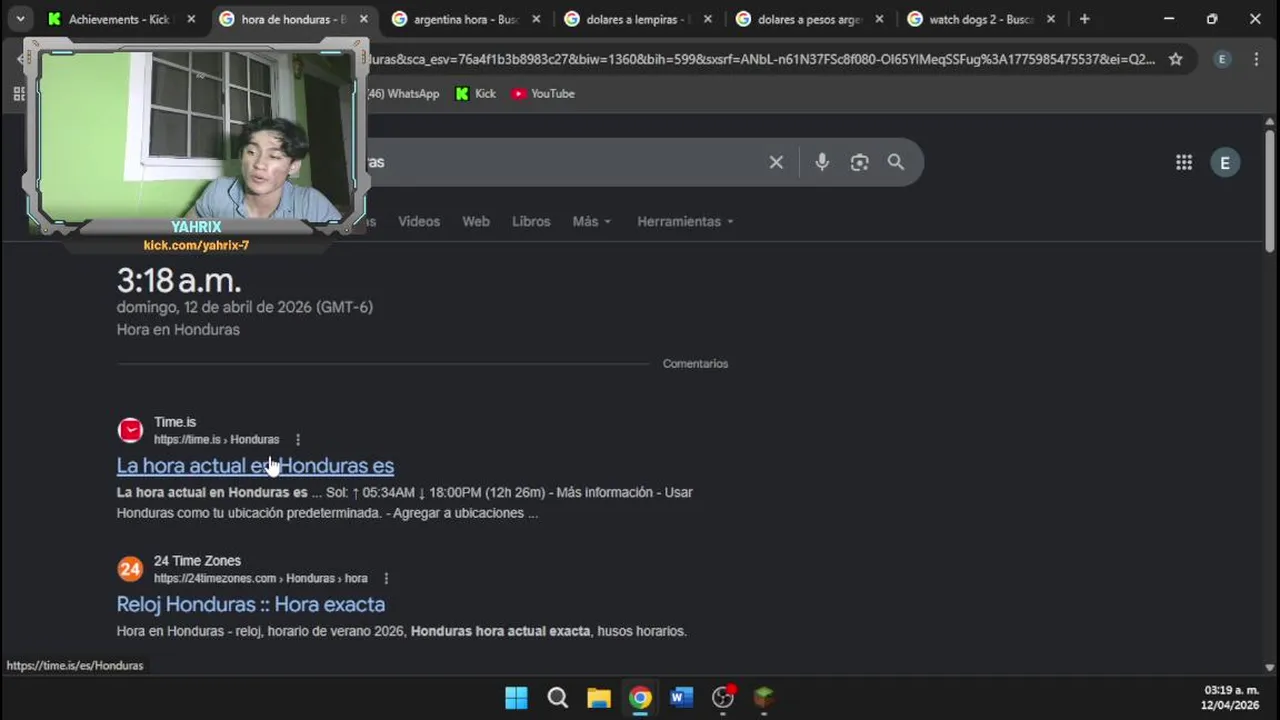Close the watch dogs 2 tab
The image size is (1280, 720).
[1051, 19]
